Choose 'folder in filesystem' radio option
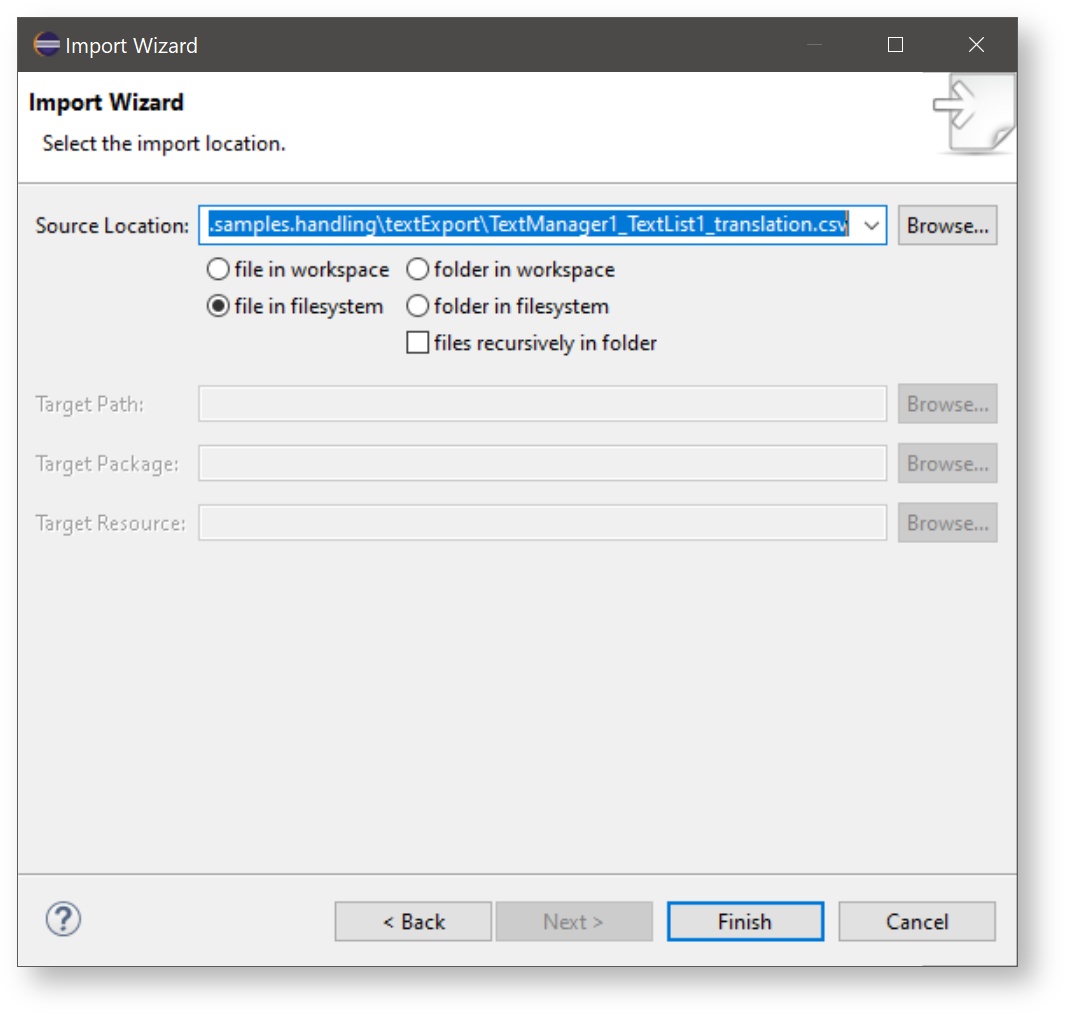Viewport: 1066px width, 1015px height. pyautogui.click(x=418, y=307)
